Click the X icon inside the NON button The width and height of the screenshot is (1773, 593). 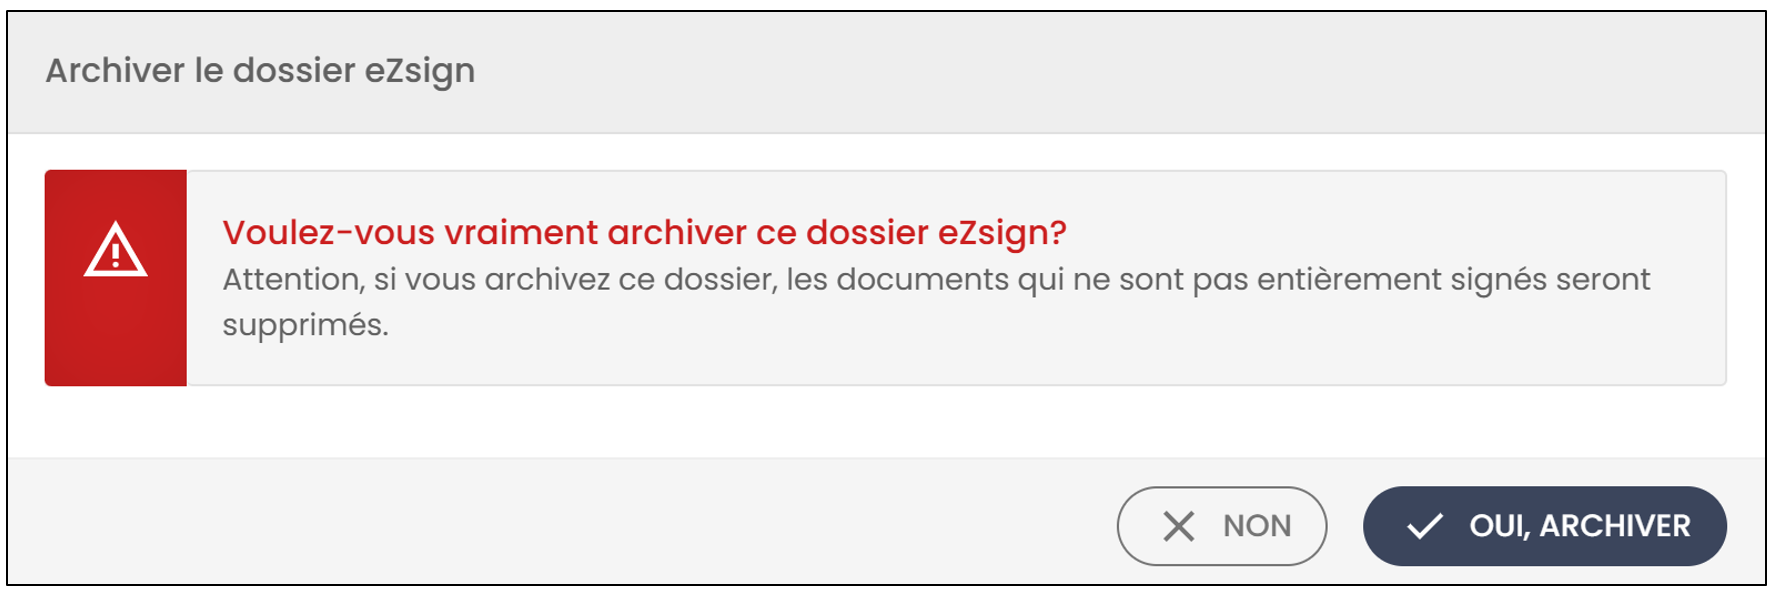pyautogui.click(x=1179, y=526)
